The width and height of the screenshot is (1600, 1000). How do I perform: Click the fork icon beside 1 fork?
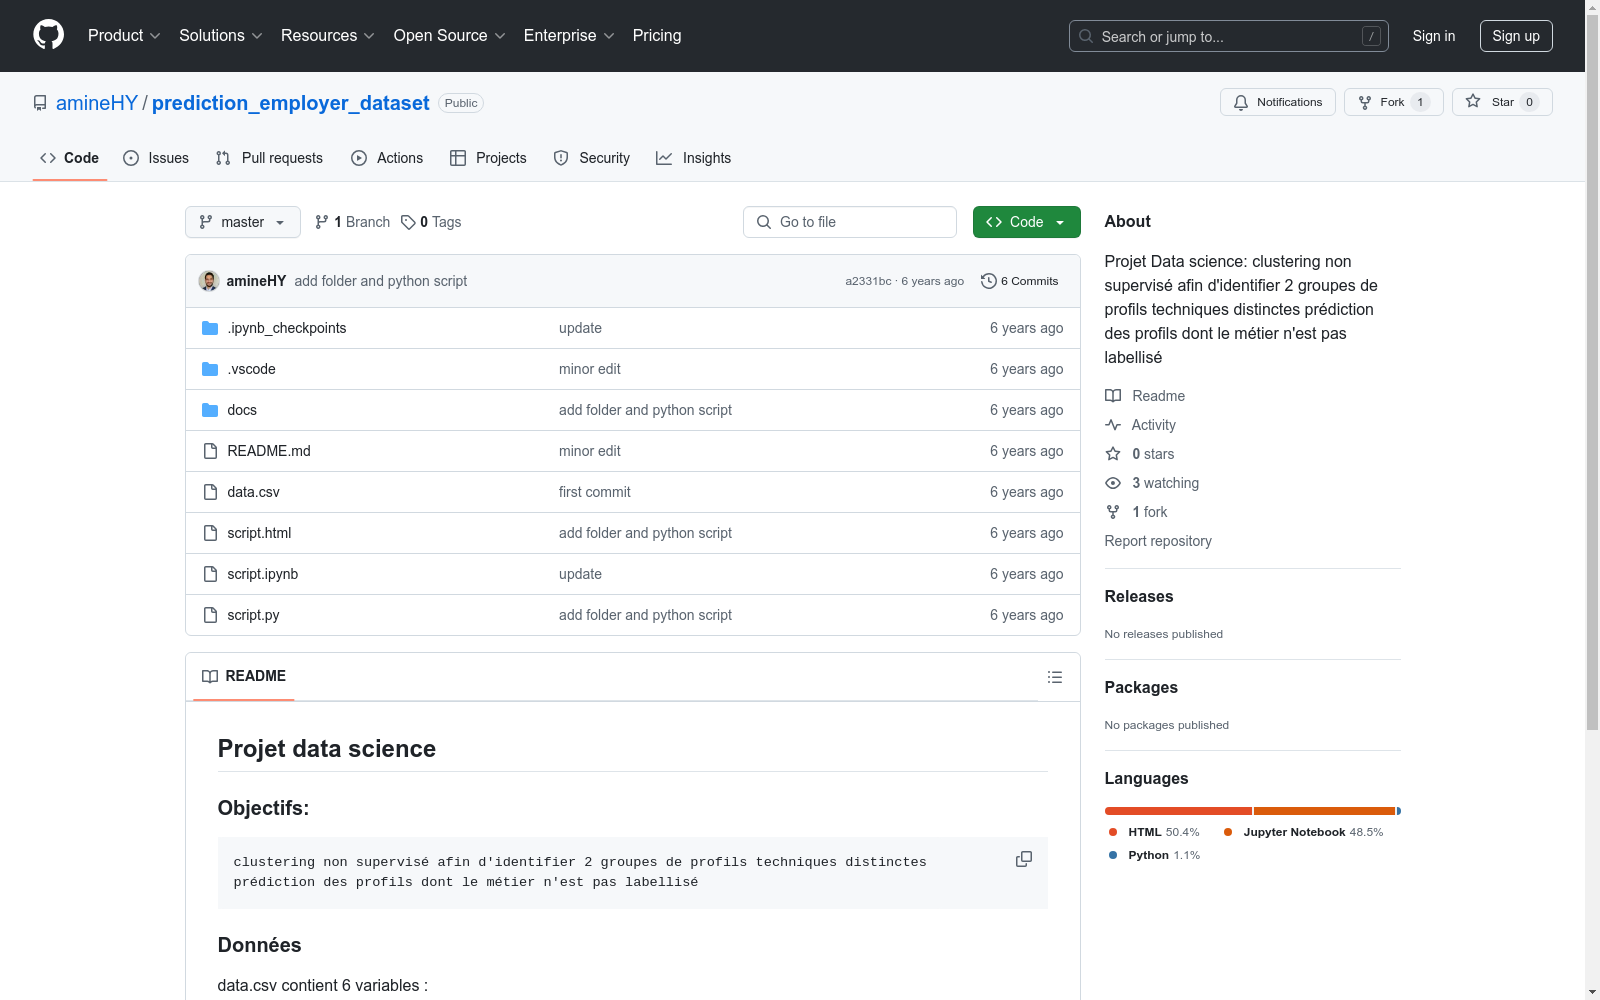pyautogui.click(x=1113, y=512)
